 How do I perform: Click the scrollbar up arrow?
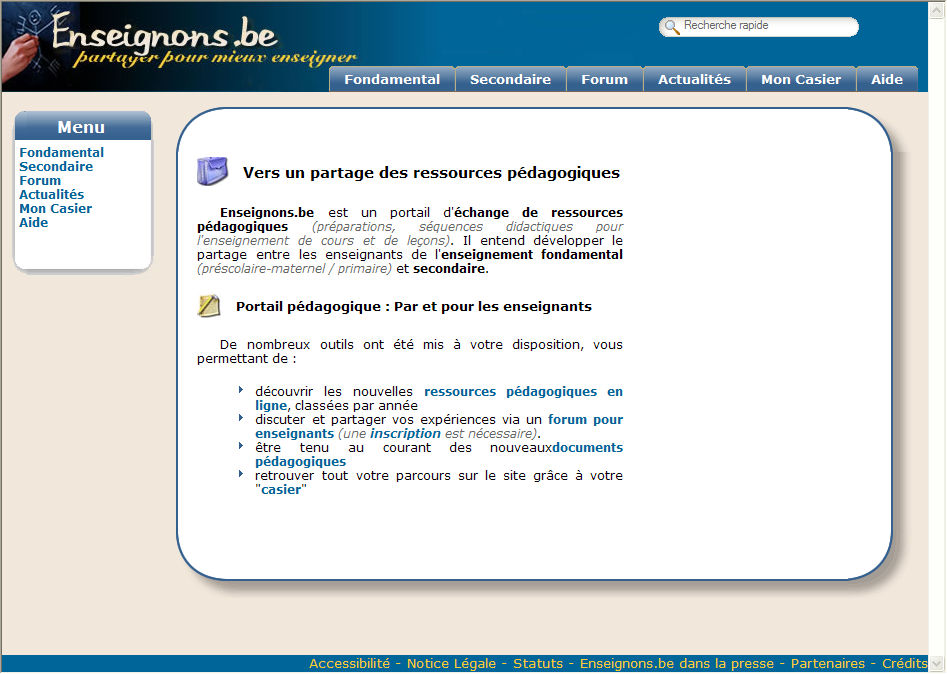(937, 9)
